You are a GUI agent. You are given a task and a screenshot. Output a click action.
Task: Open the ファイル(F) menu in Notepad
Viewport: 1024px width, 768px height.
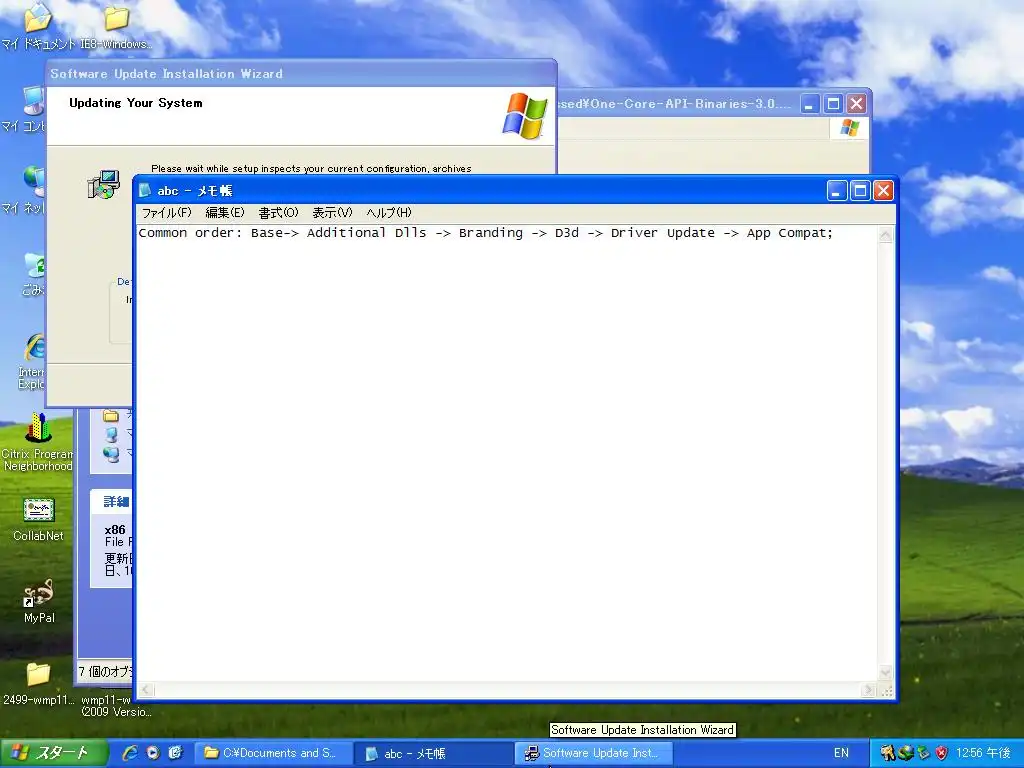pyautogui.click(x=167, y=212)
